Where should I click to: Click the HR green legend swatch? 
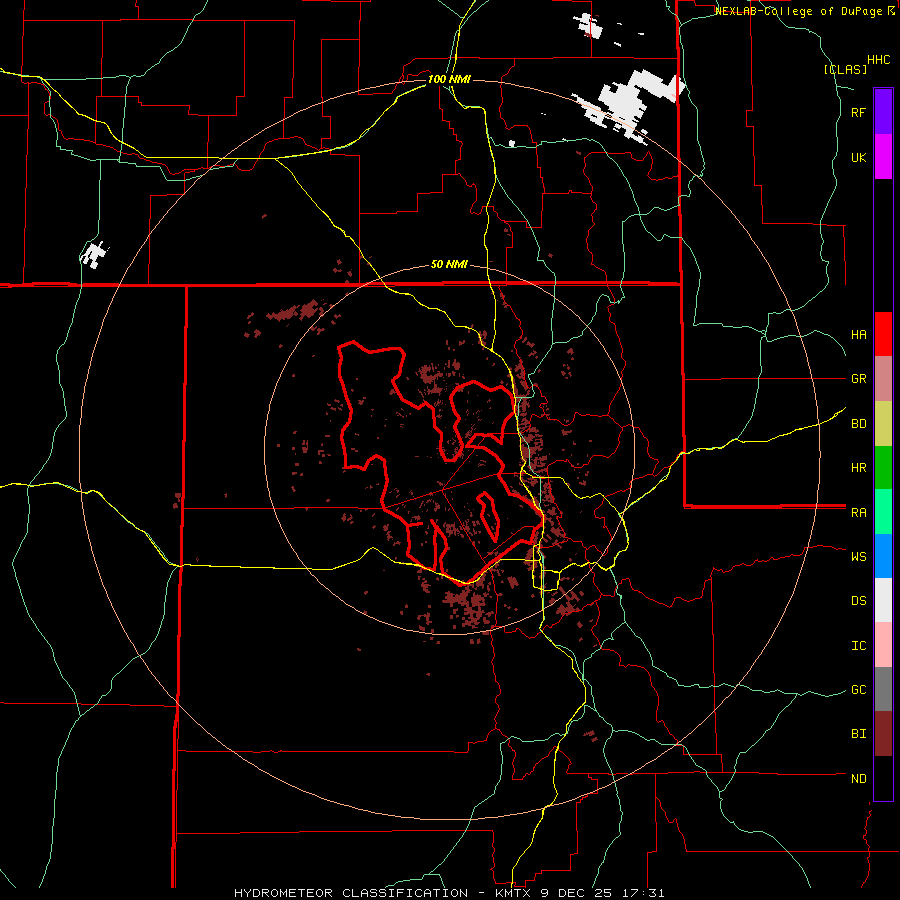[883, 468]
